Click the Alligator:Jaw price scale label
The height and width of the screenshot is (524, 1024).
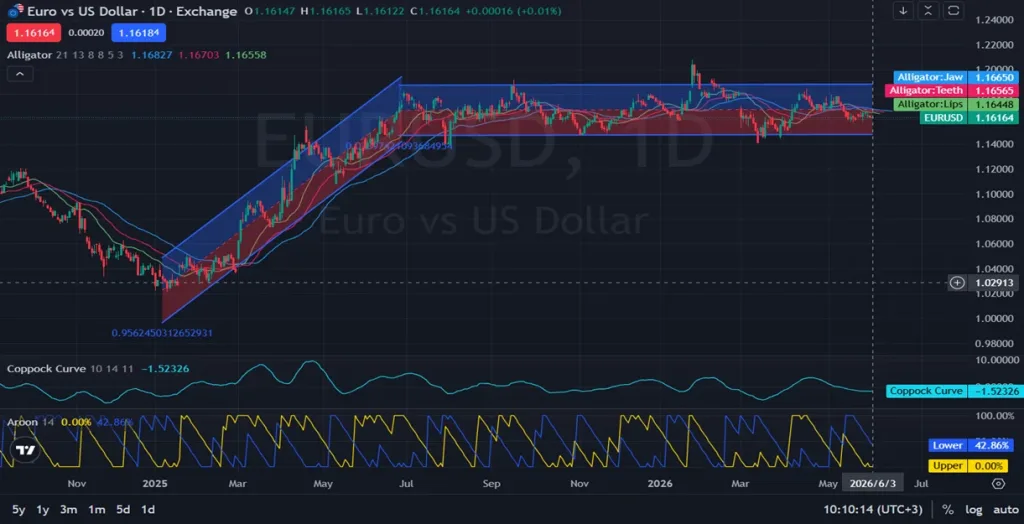(x=957, y=77)
